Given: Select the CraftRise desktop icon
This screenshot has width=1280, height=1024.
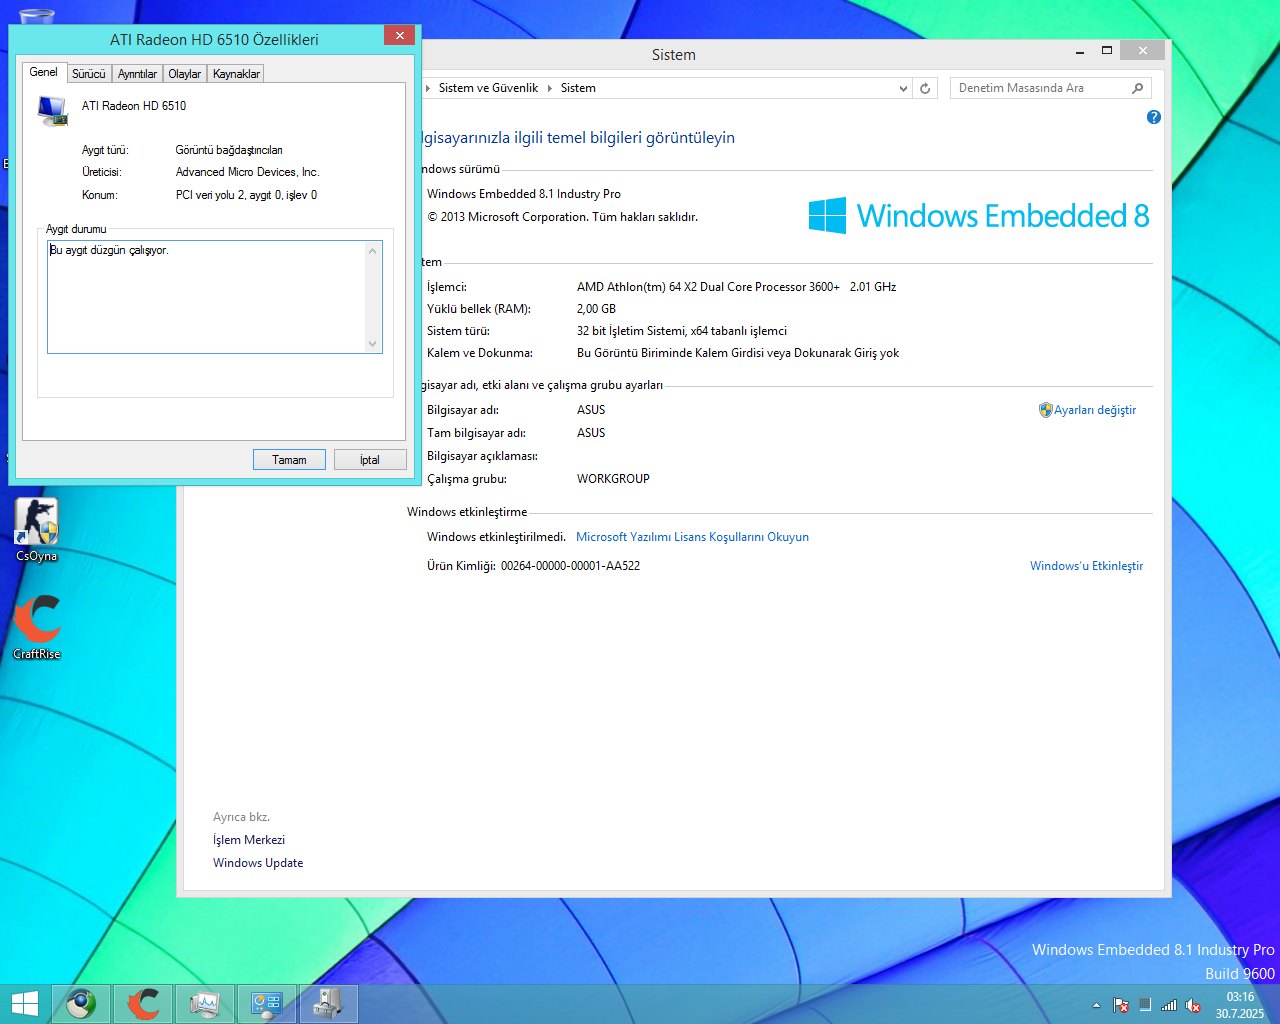Looking at the screenshot, I should (x=37, y=627).
